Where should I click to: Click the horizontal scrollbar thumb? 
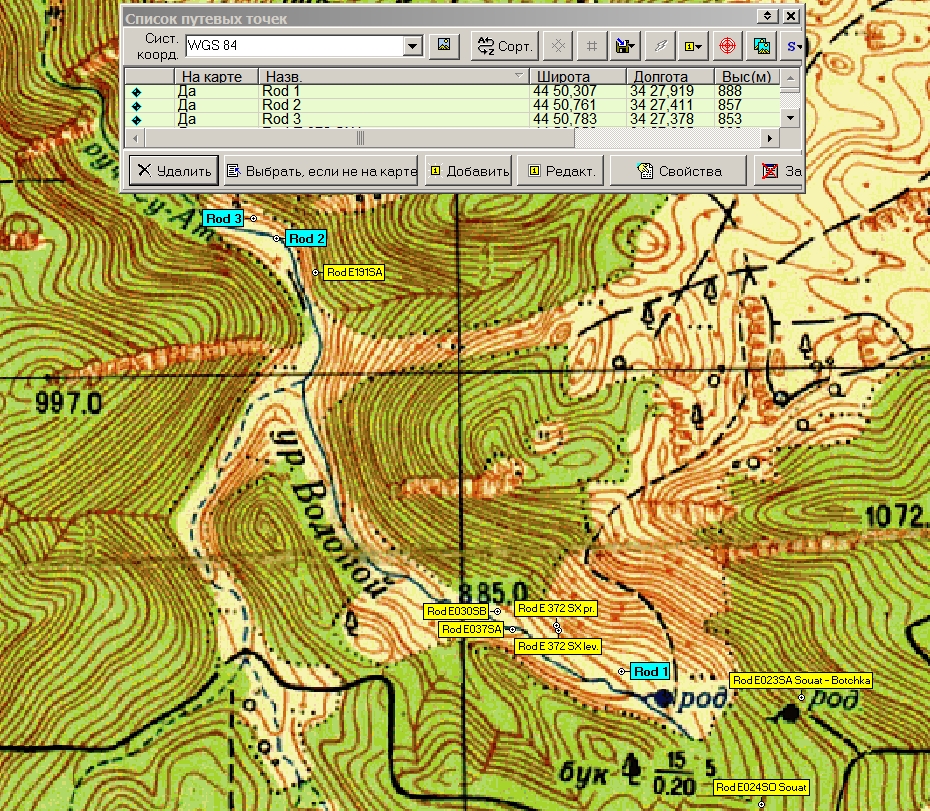click(x=360, y=139)
